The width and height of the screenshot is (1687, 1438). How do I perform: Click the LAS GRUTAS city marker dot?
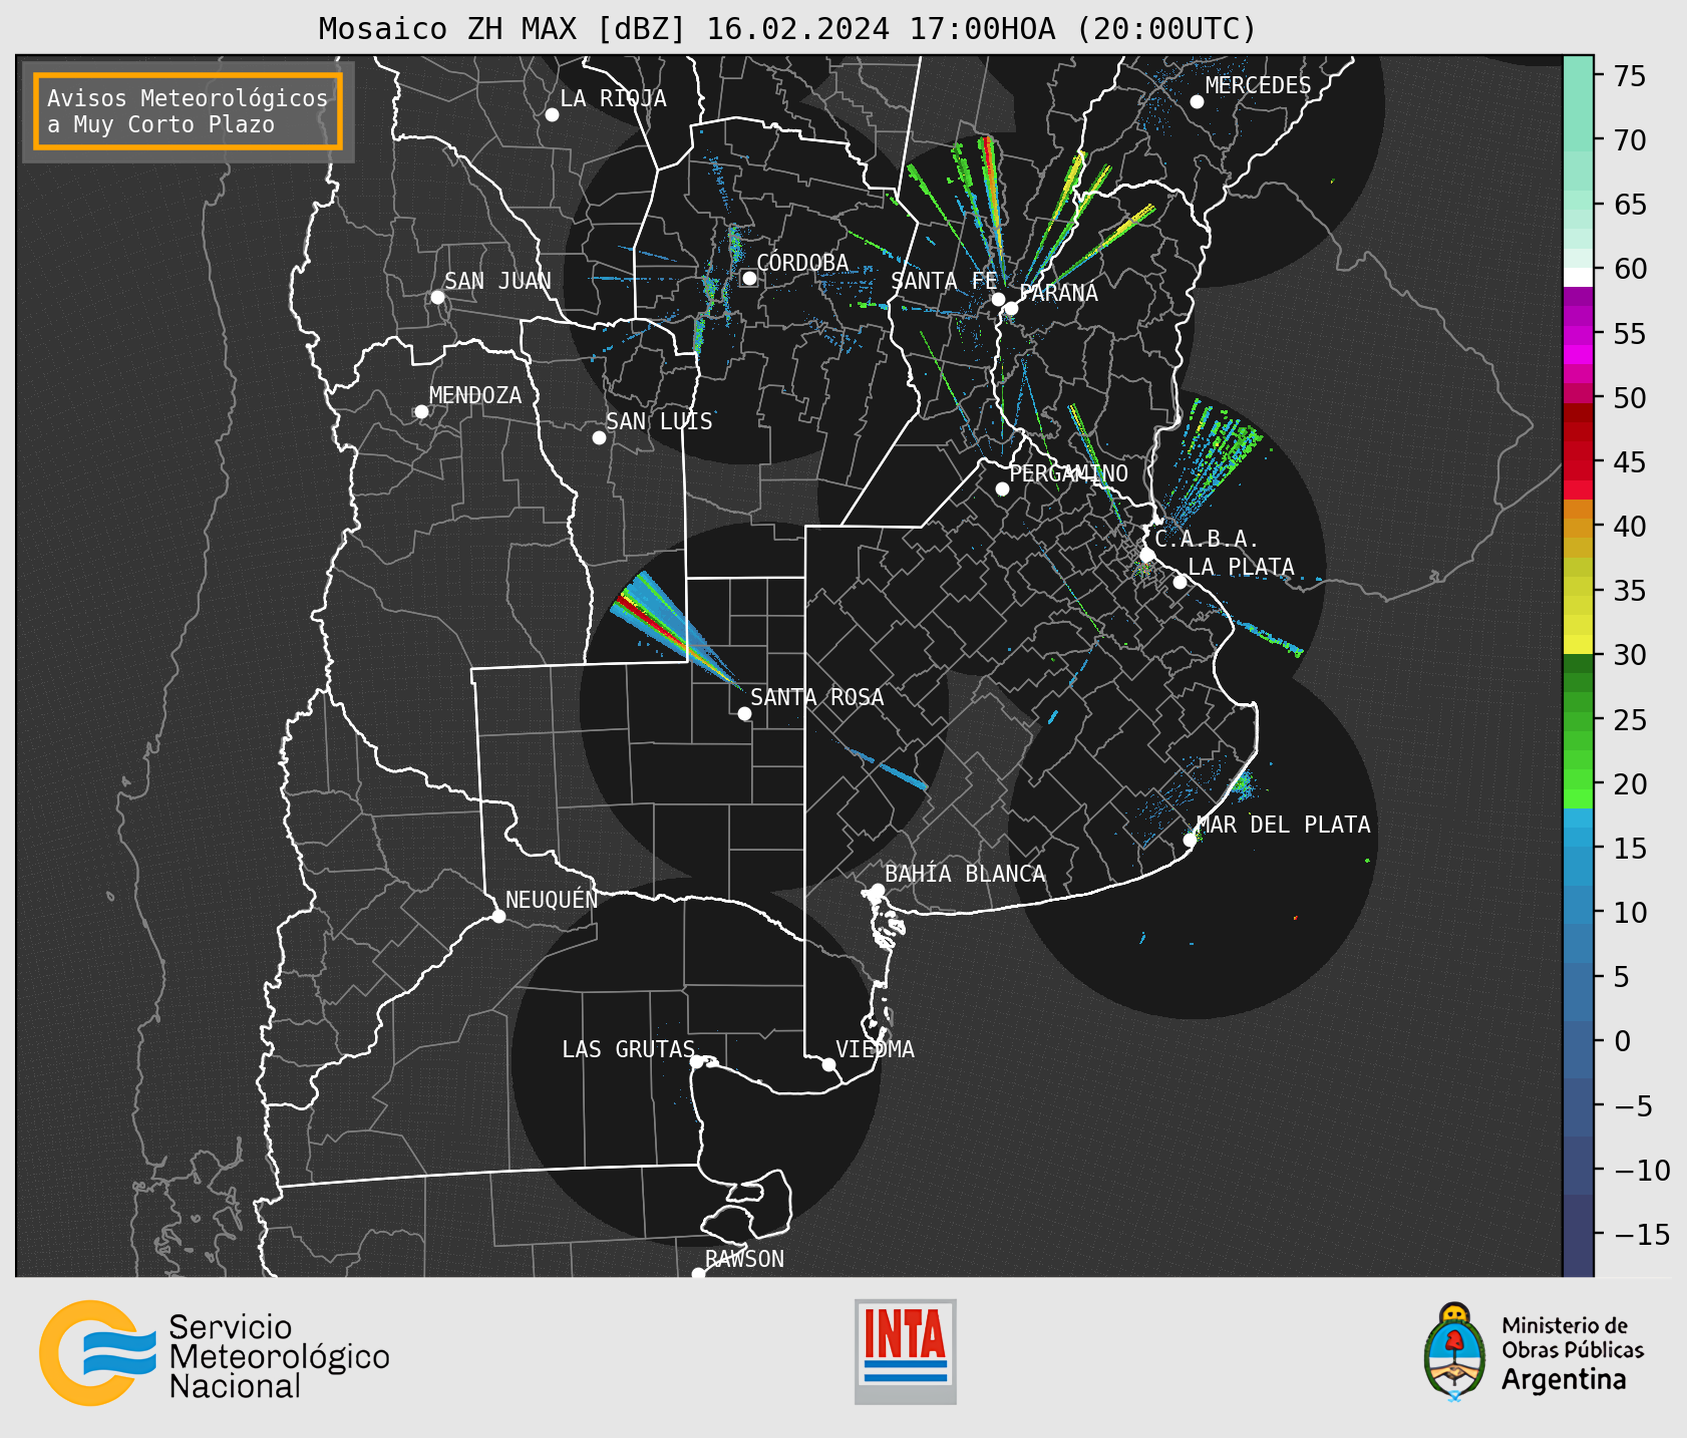coord(697,1062)
